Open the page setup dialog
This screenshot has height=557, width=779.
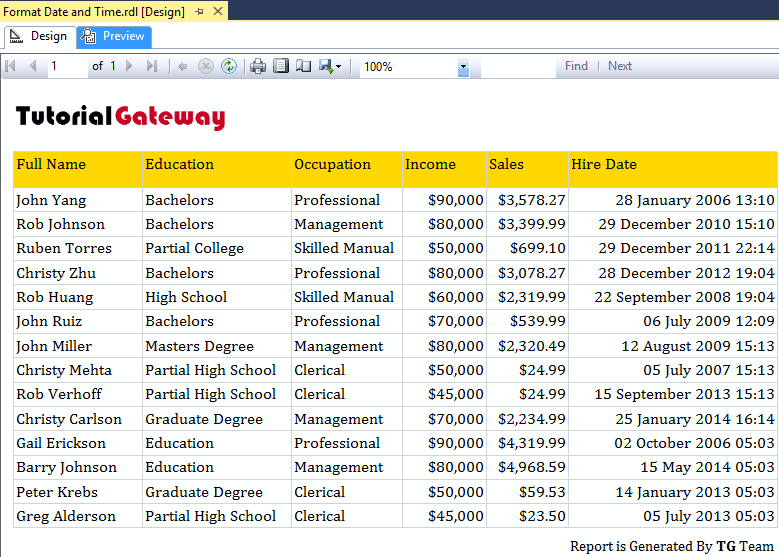click(x=303, y=66)
